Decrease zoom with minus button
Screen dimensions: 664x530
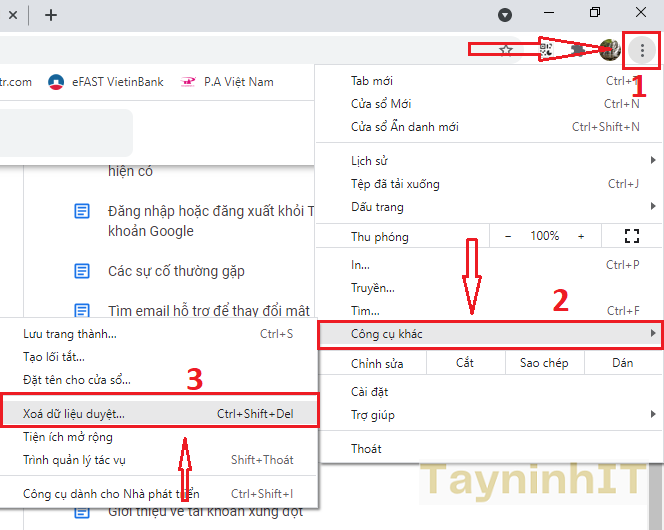508,236
